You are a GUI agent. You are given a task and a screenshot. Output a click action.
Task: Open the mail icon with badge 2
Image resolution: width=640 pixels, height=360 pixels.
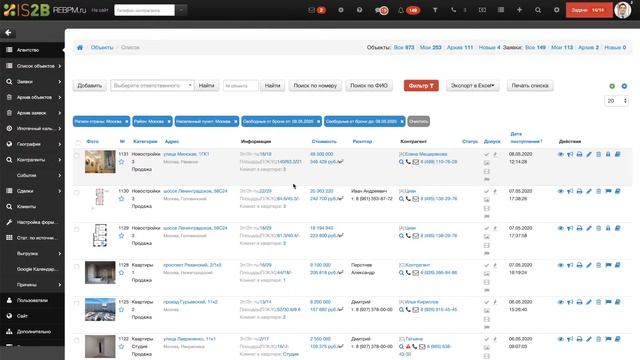pyautogui.click(x=316, y=10)
